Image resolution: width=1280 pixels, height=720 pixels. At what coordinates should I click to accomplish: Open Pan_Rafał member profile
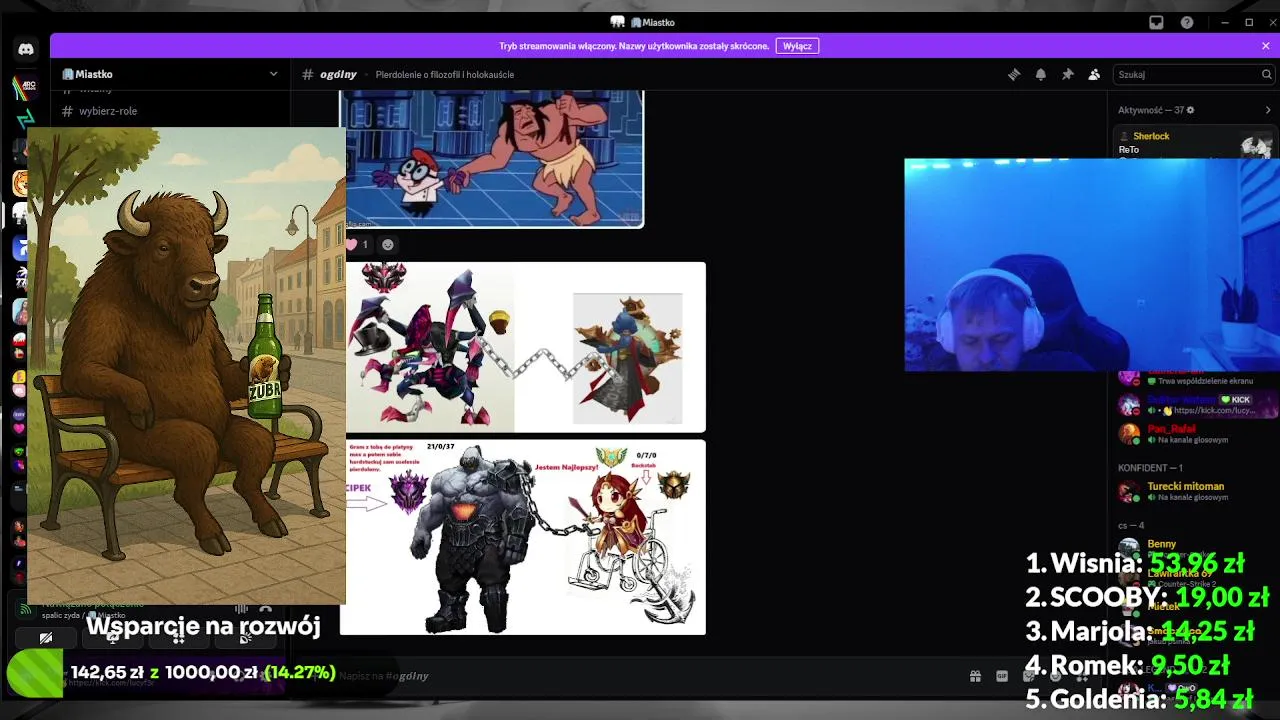pos(1196,433)
